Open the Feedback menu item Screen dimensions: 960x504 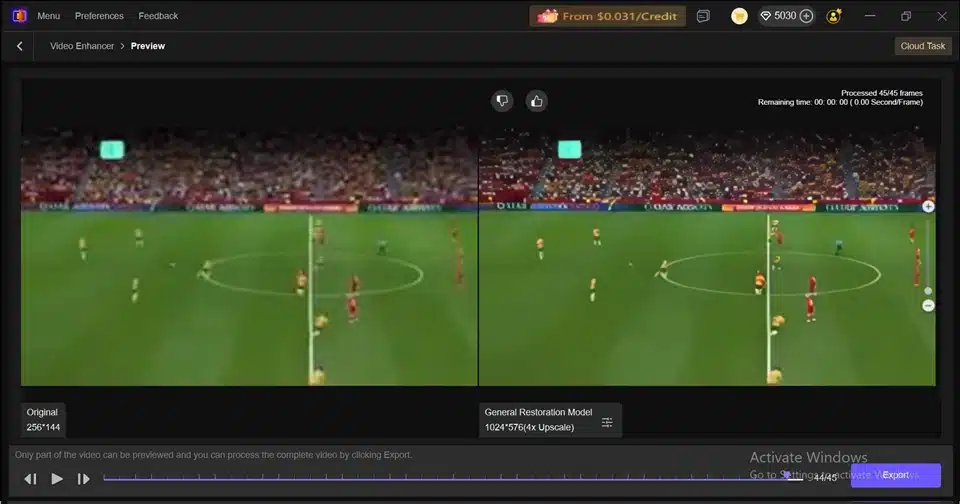(158, 16)
